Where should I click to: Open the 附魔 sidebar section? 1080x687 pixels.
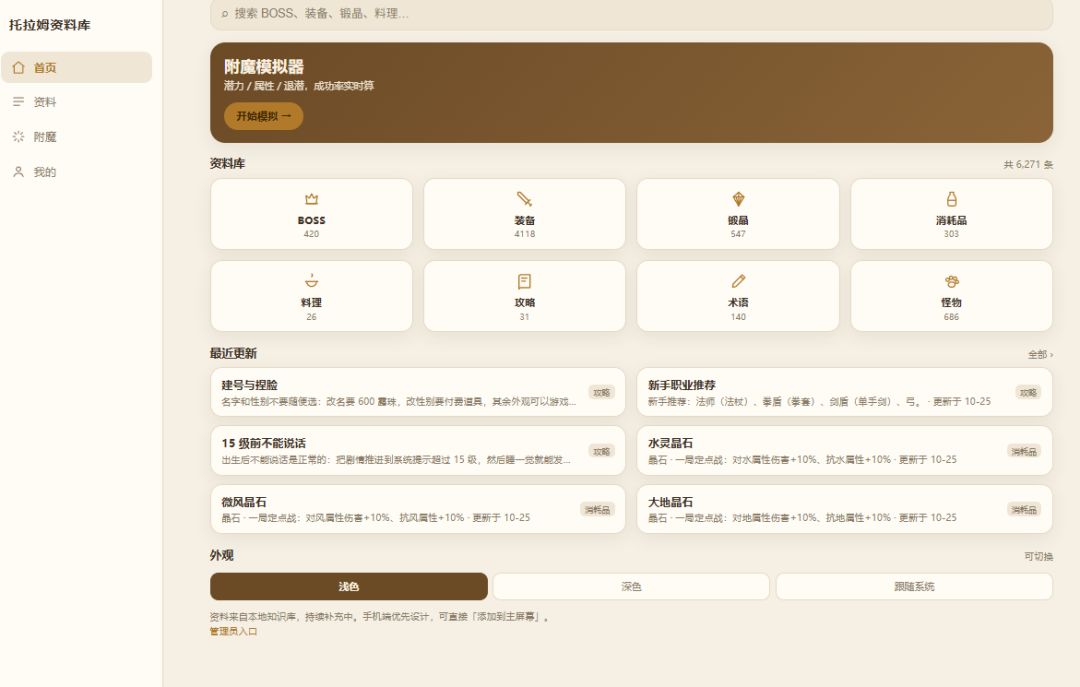76,136
